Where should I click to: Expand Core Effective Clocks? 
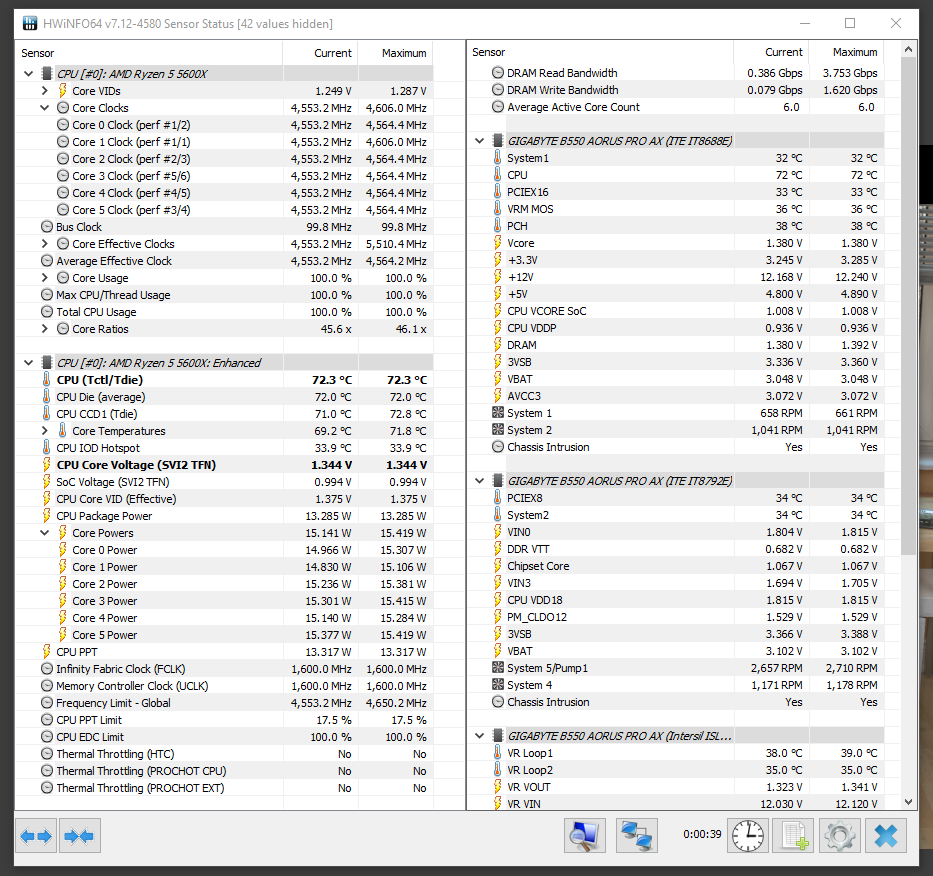[45, 243]
